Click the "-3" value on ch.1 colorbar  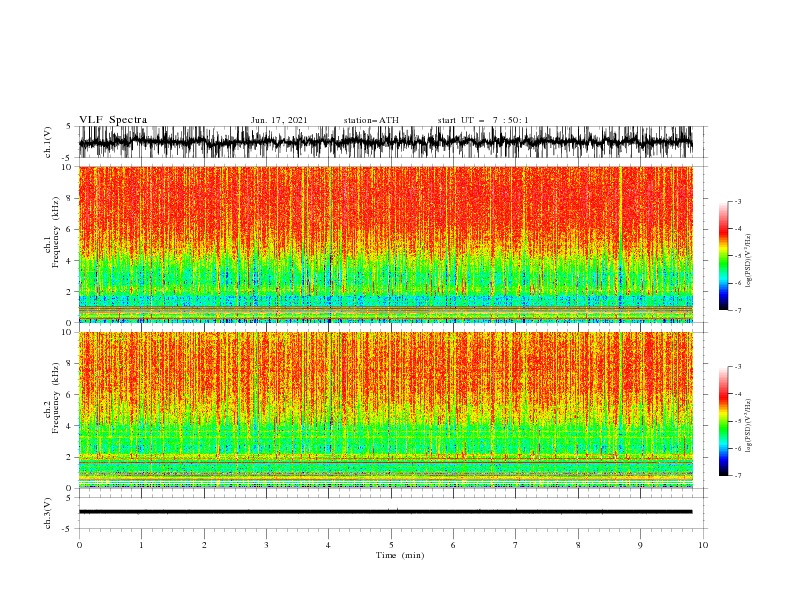click(737, 201)
